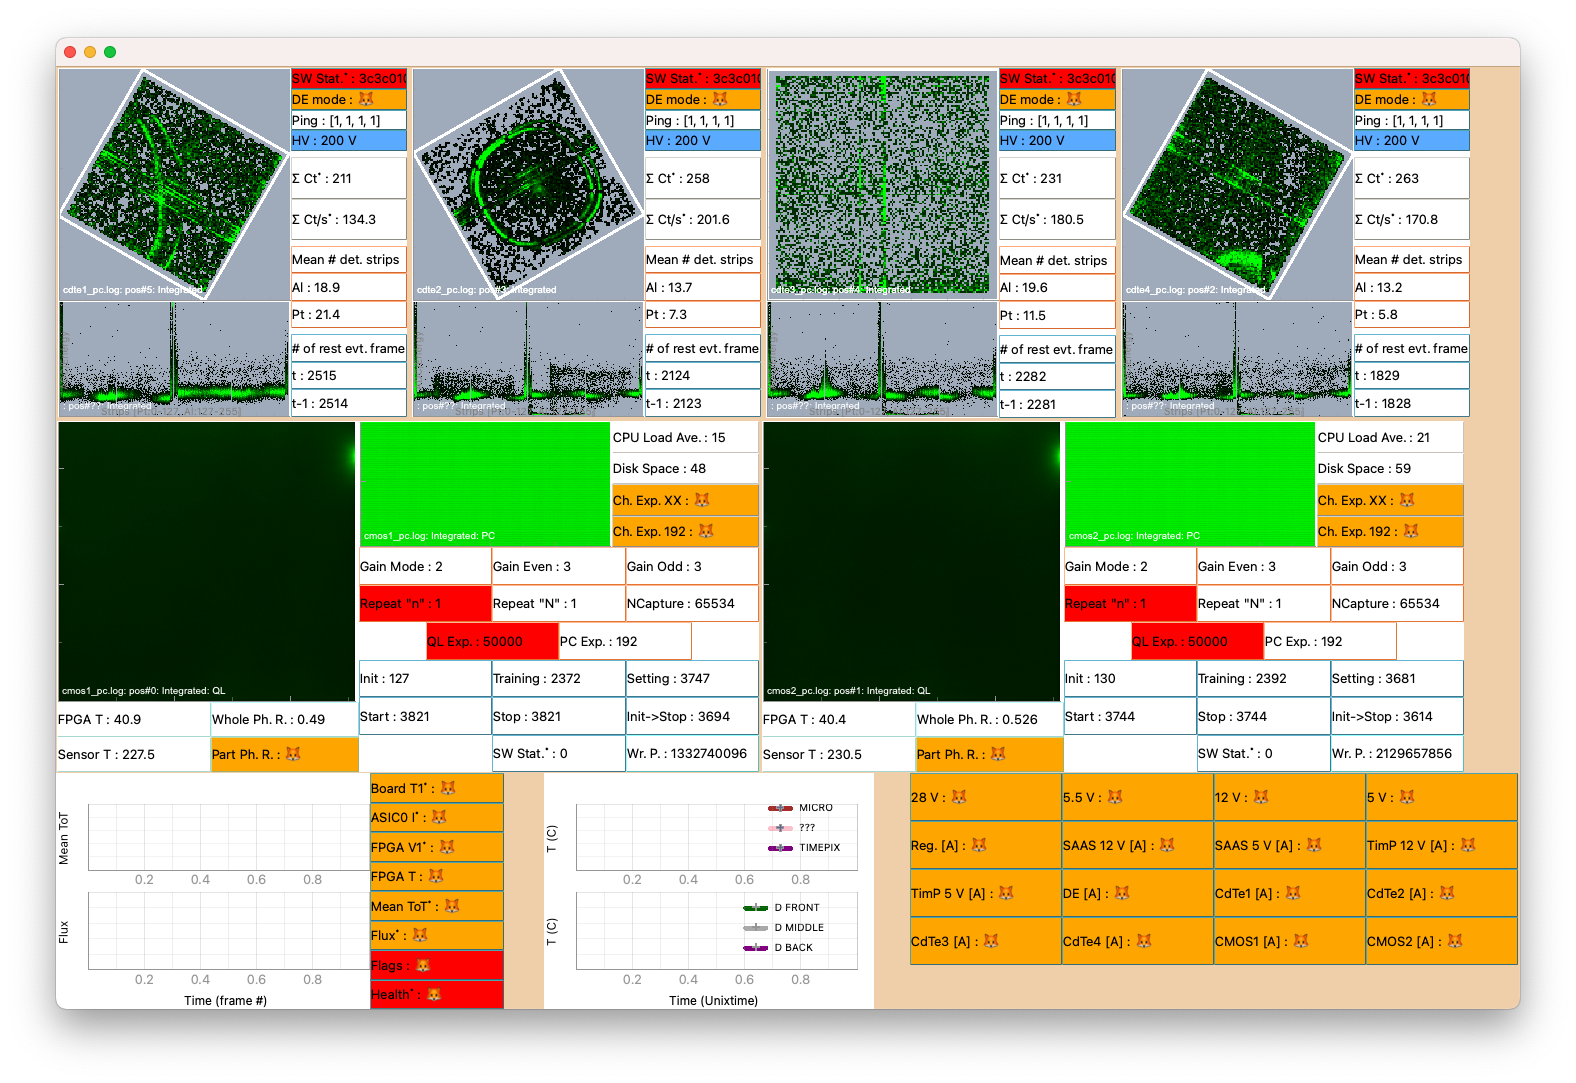
Task: Click the Training : 2372 cell
Action: coord(558,678)
